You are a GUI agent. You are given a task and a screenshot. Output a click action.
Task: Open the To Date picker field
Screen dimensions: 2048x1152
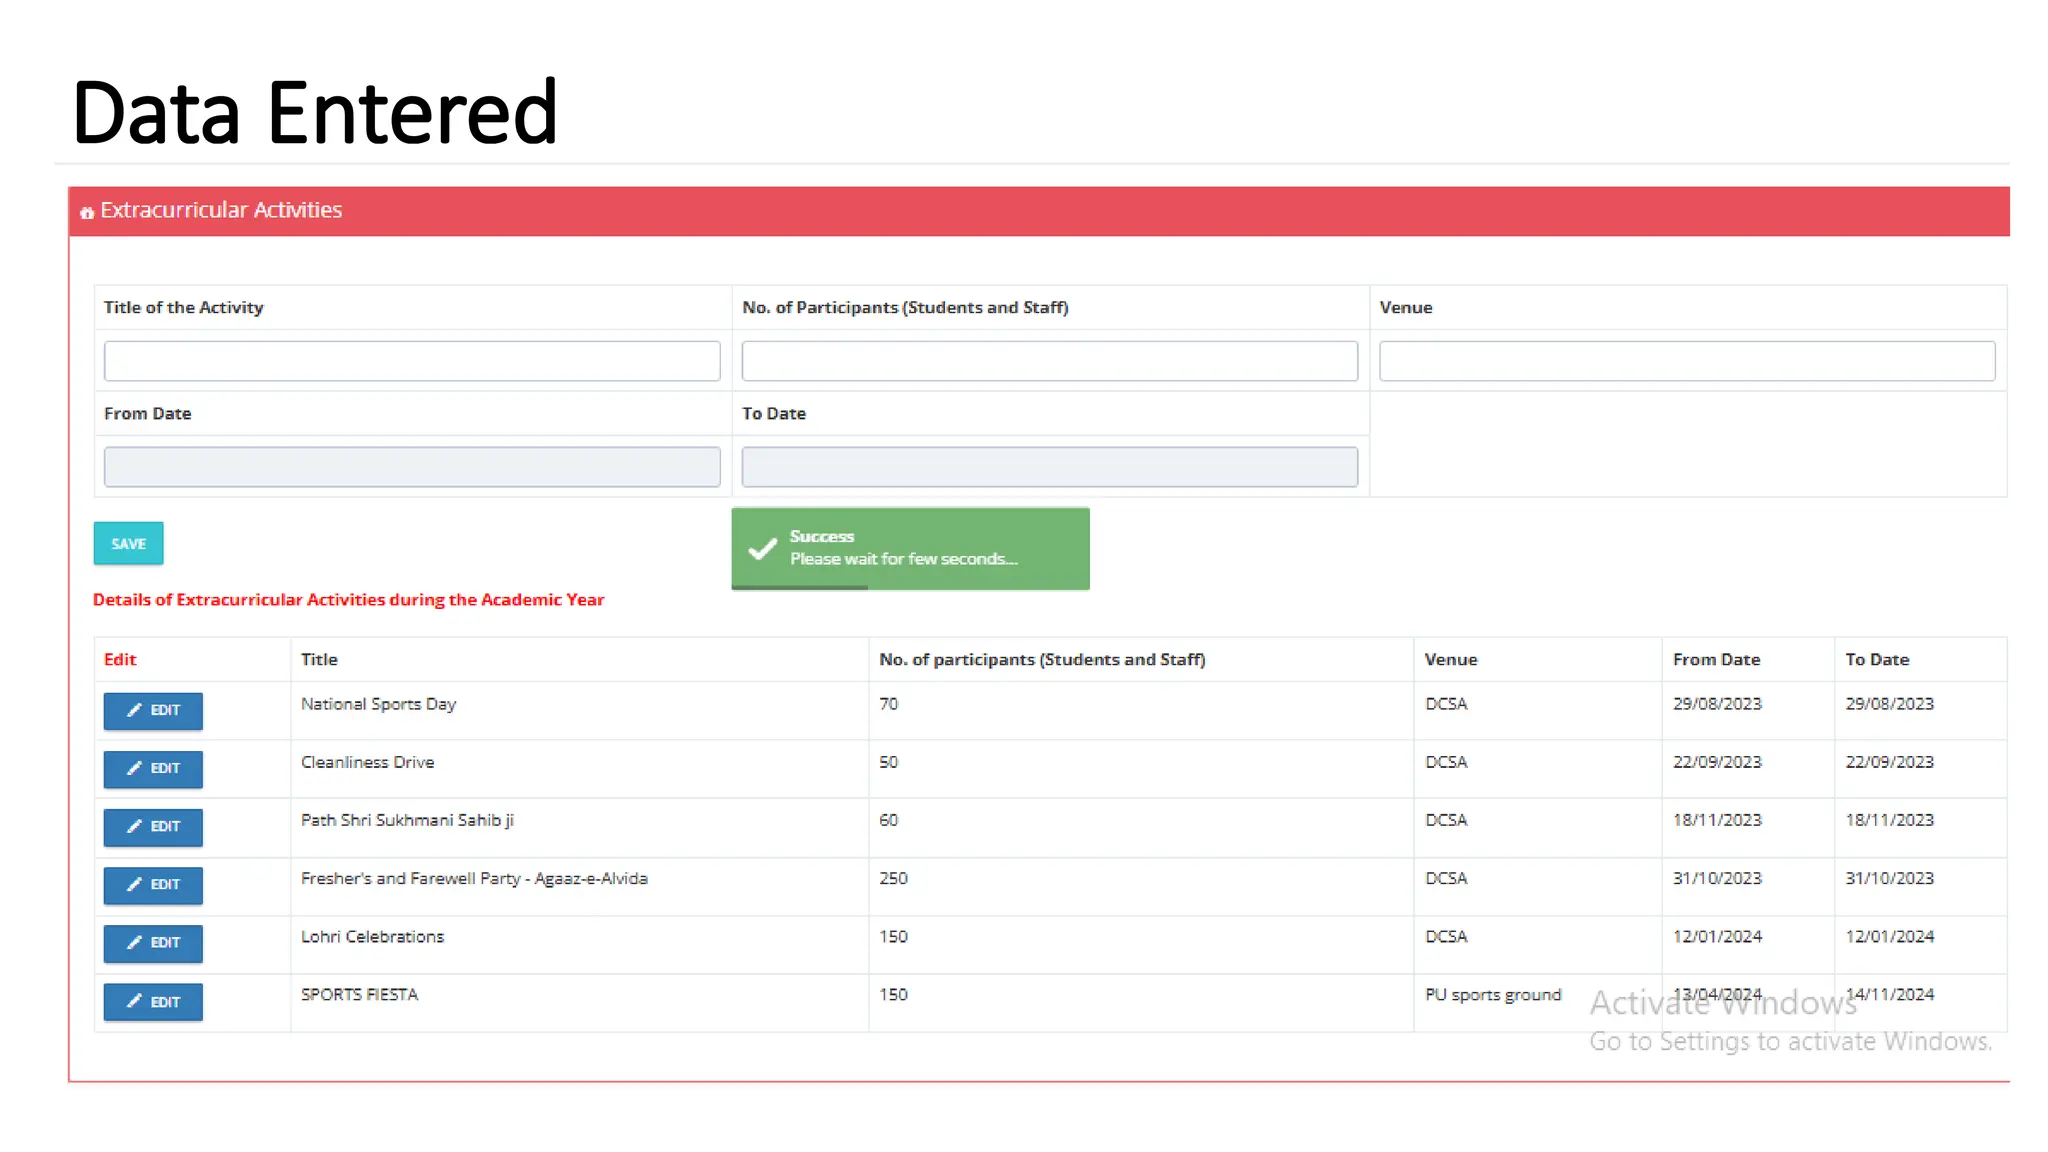point(1049,467)
